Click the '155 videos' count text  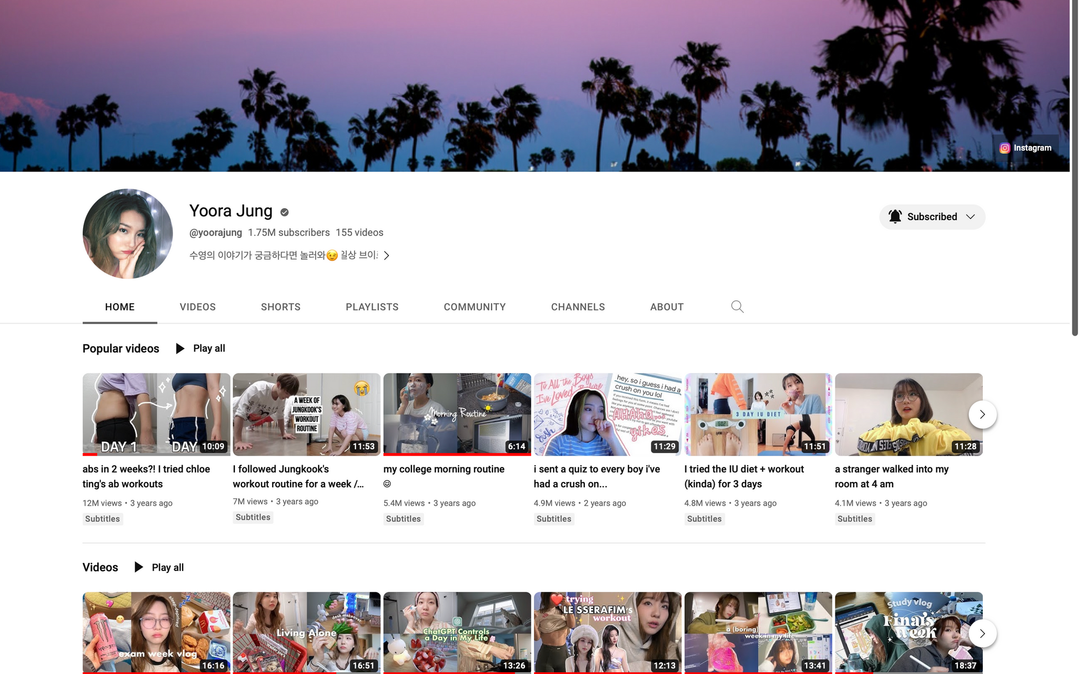click(360, 233)
